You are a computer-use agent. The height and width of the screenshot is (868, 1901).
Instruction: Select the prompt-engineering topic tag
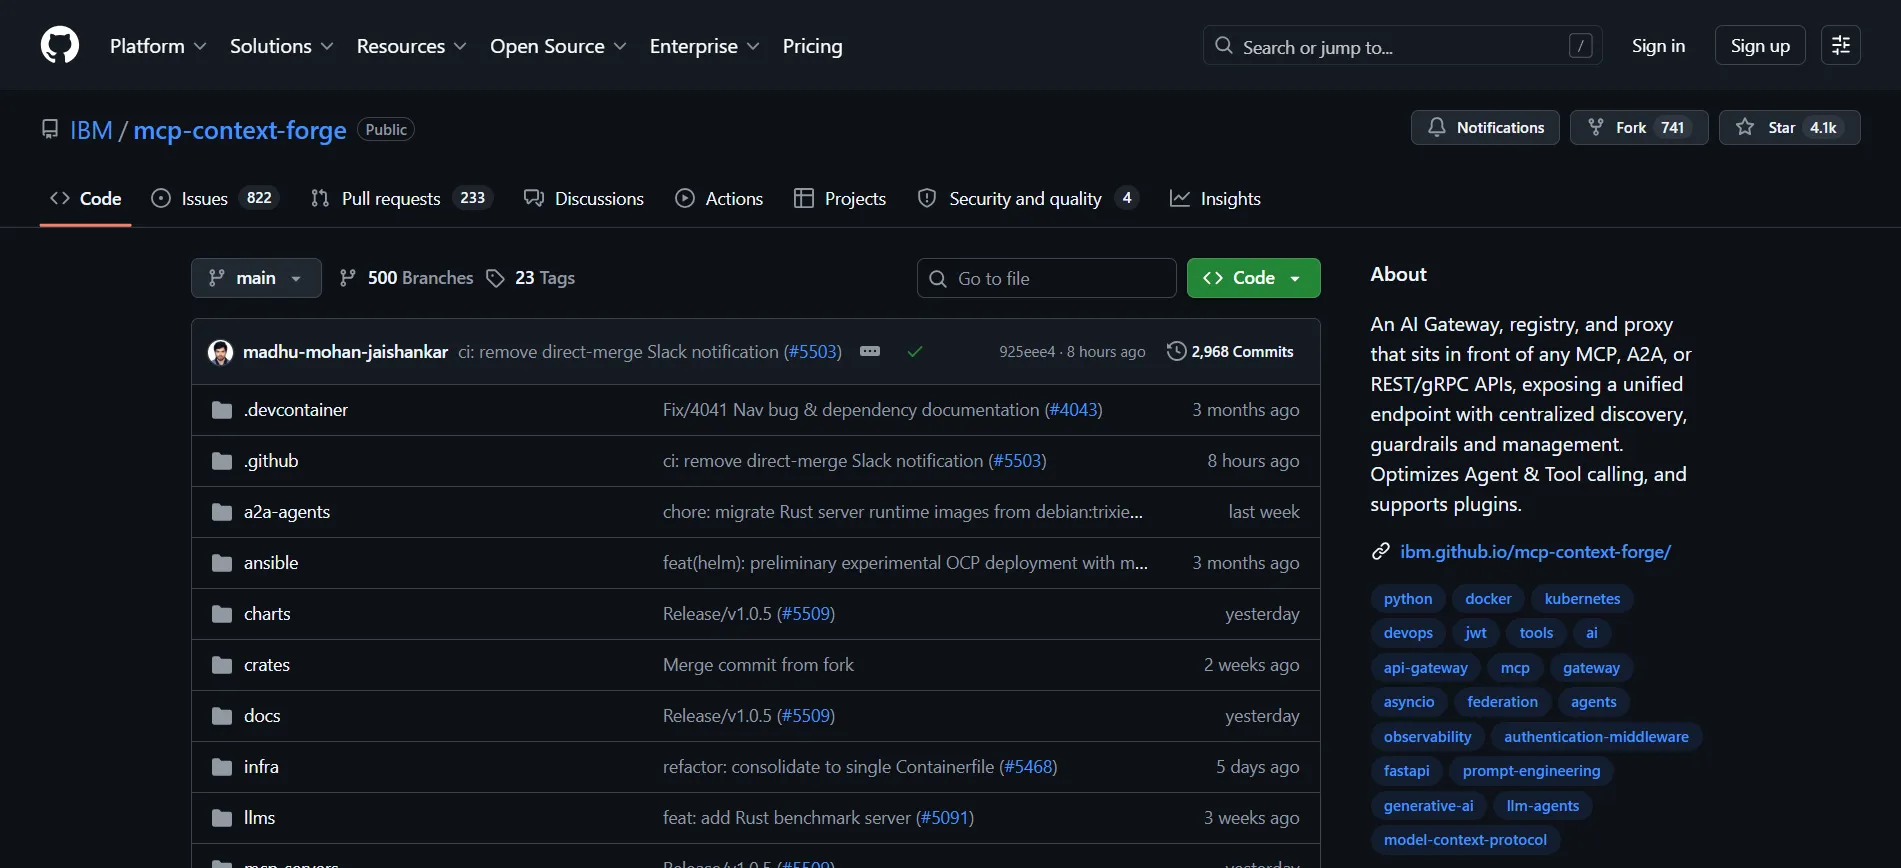tap(1531, 771)
